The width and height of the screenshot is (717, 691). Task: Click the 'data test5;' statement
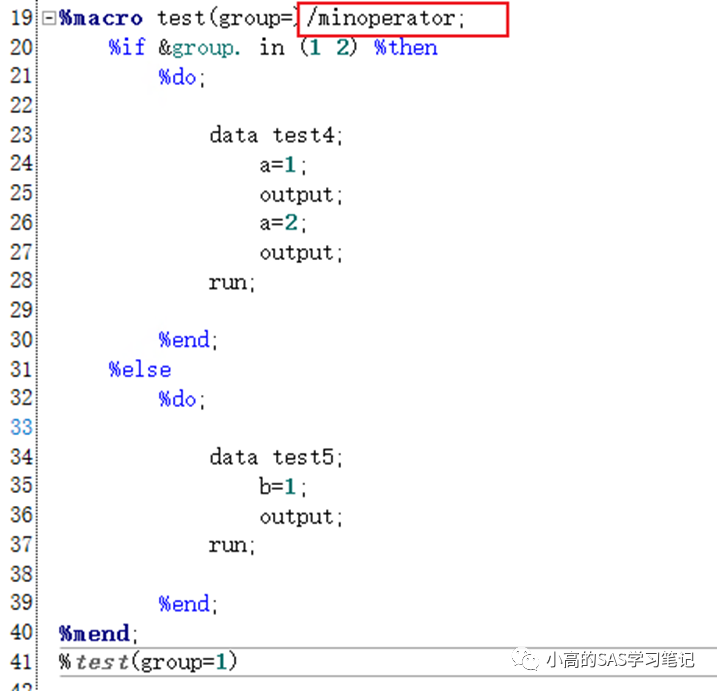pos(276,457)
